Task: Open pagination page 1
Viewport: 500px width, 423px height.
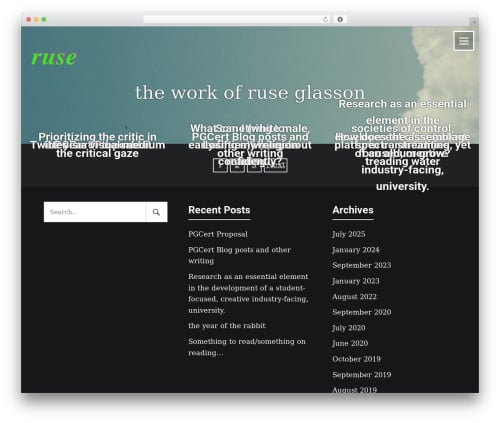Action: [221, 165]
